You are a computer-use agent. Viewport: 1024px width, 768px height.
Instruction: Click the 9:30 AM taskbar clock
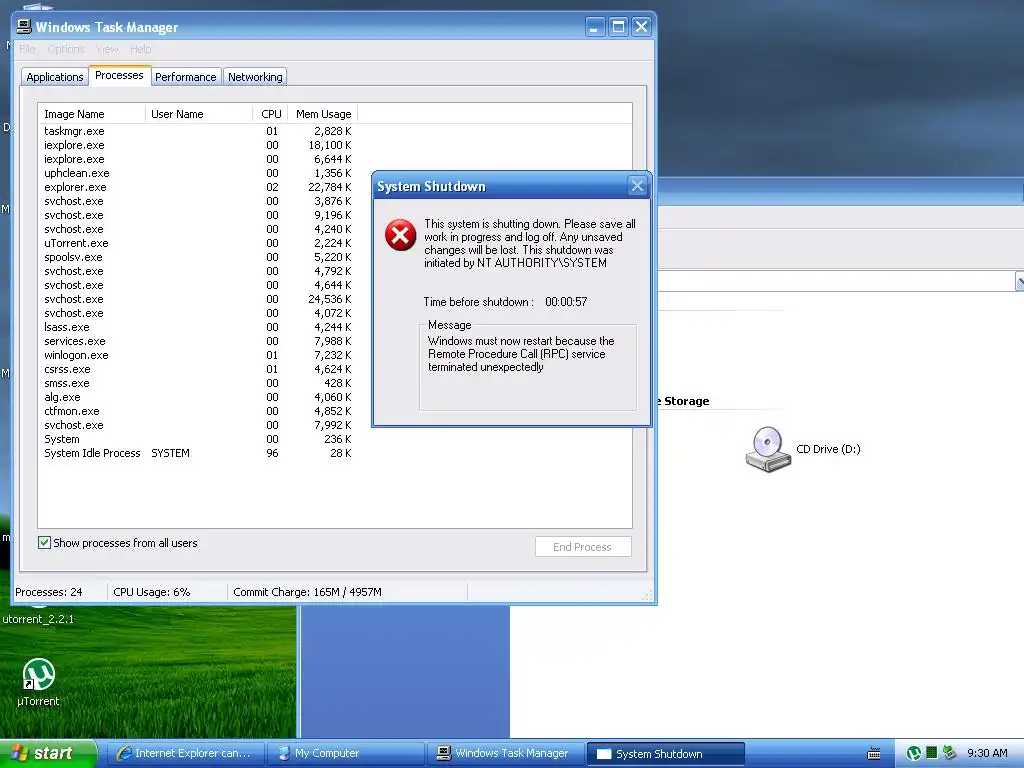[987, 753]
